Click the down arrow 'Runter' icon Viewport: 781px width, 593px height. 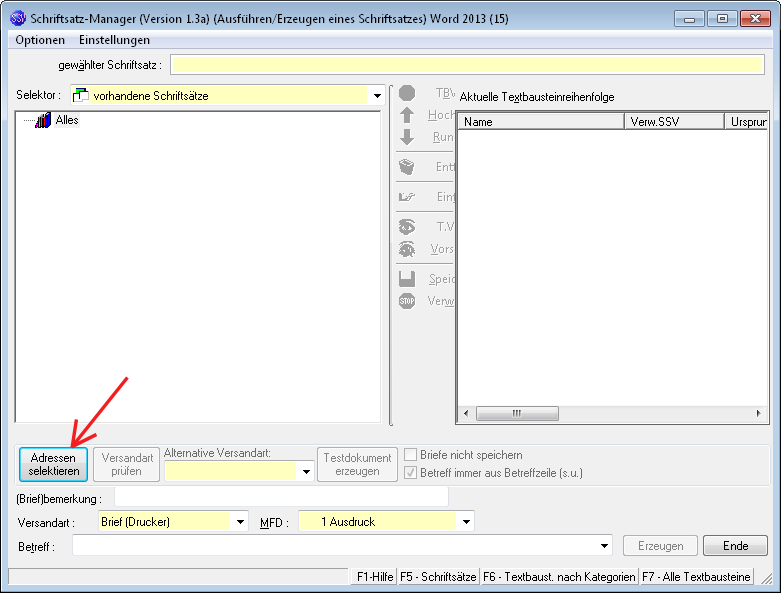tap(407, 137)
